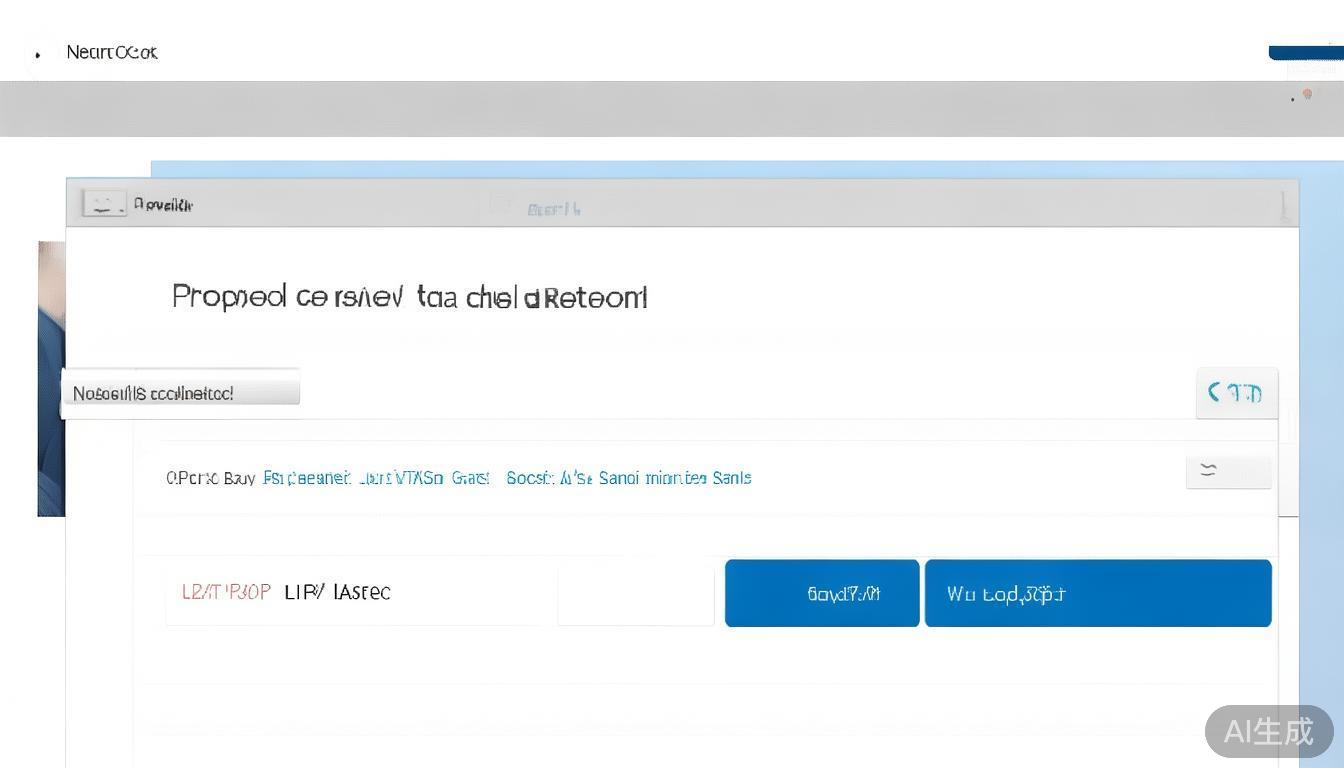Screen dimensions: 1344x768
Task: Click the gray tooltip label on the left edge
Action: [180, 393]
